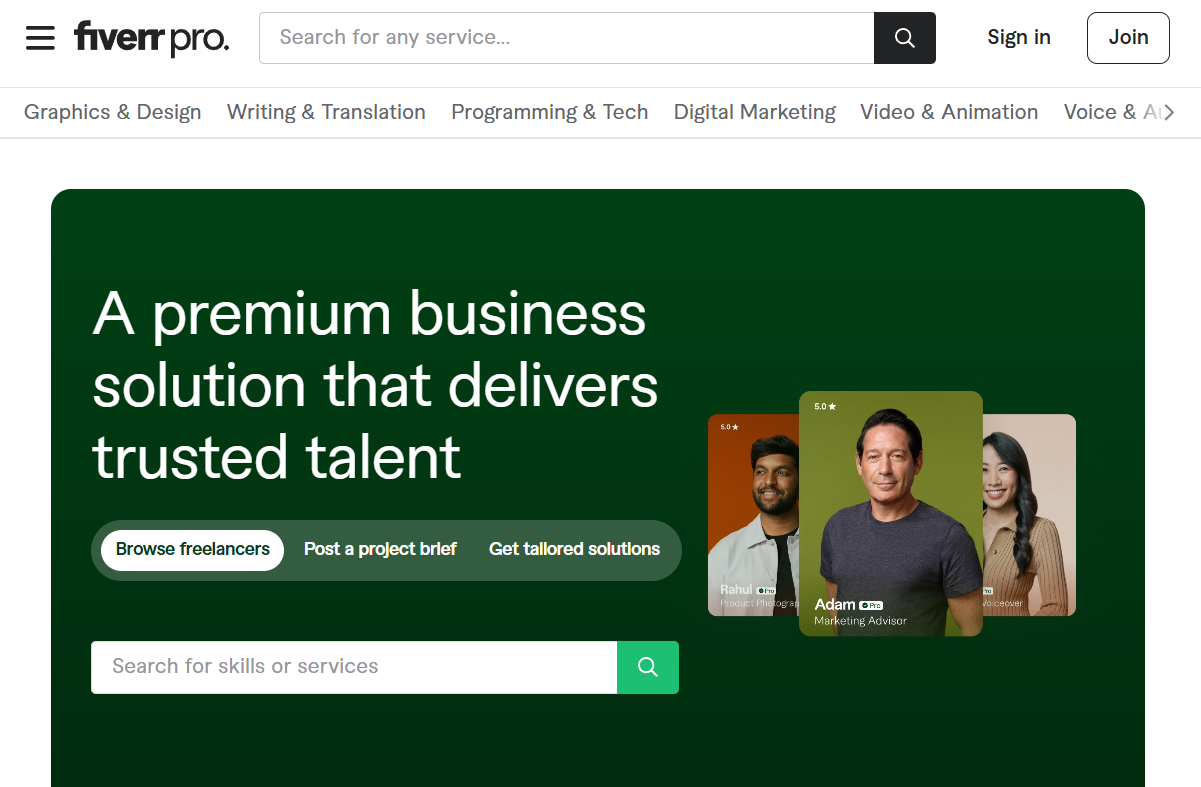The width and height of the screenshot is (1201, 787).
Task: Open the hamburger navigation menu
Action: [40, 37]
